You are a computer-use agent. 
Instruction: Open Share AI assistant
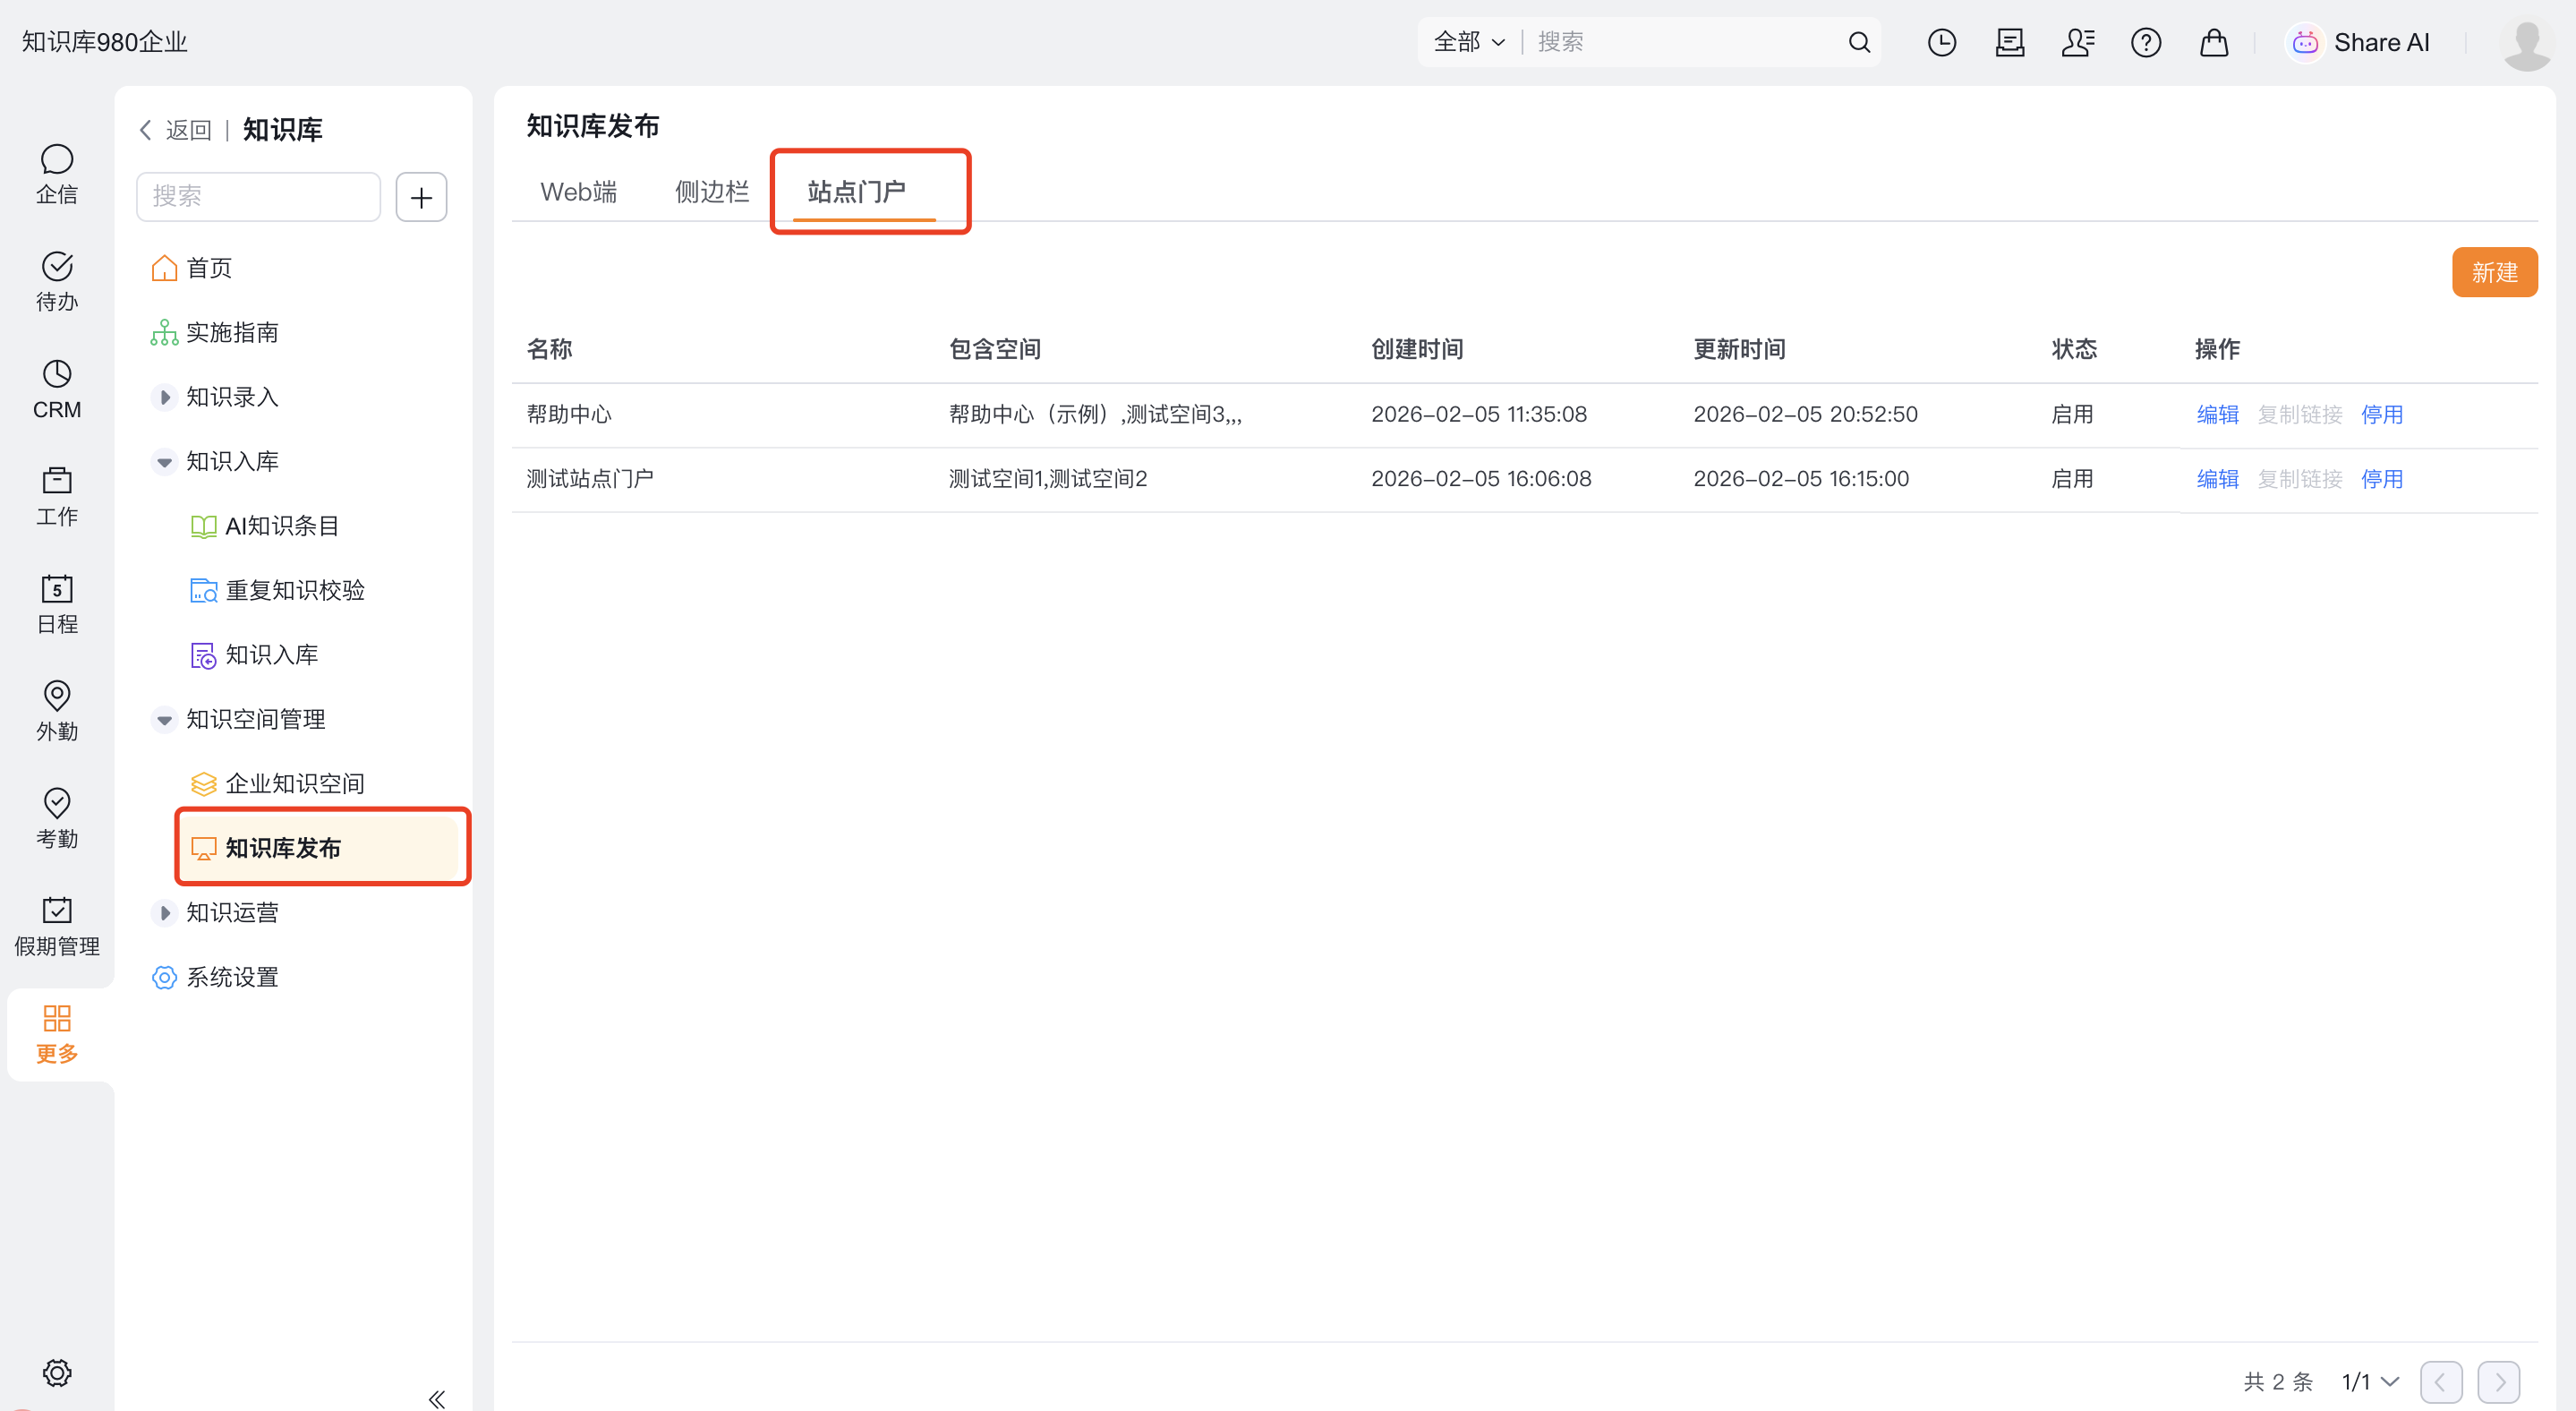coord(2359,42)
